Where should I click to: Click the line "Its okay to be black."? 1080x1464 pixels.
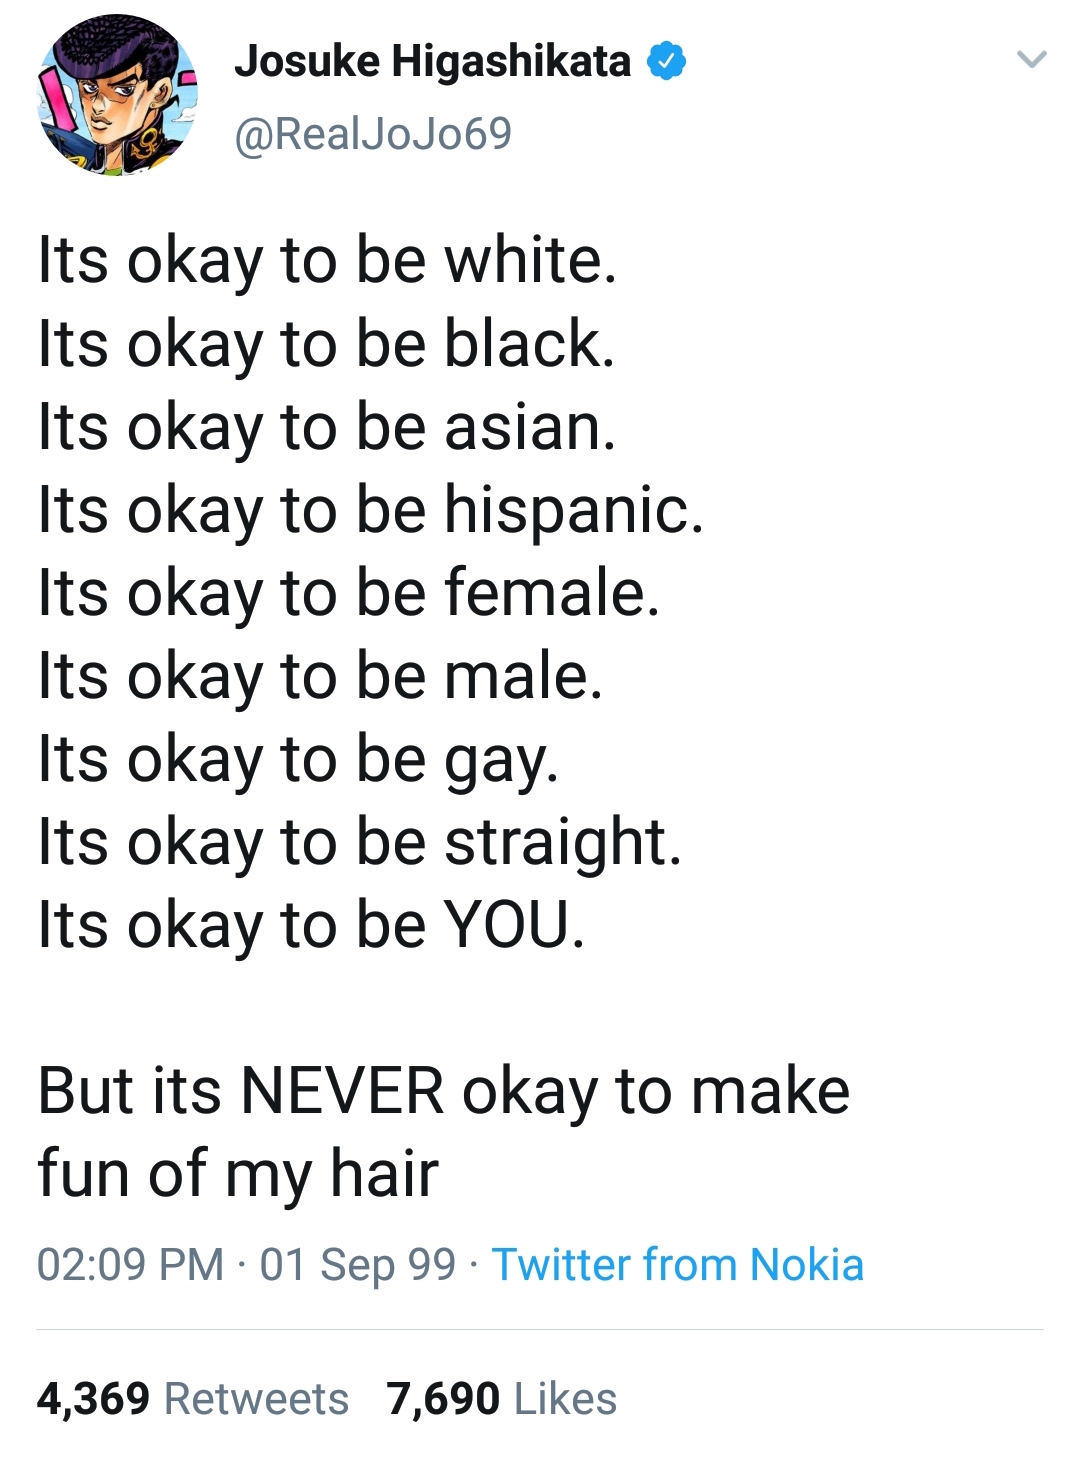326,344
